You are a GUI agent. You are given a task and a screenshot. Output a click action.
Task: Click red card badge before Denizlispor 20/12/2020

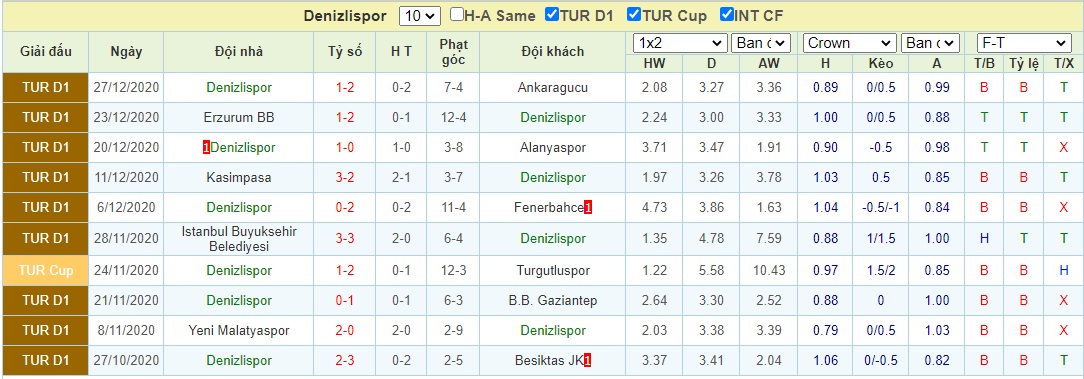coord(206,147)
